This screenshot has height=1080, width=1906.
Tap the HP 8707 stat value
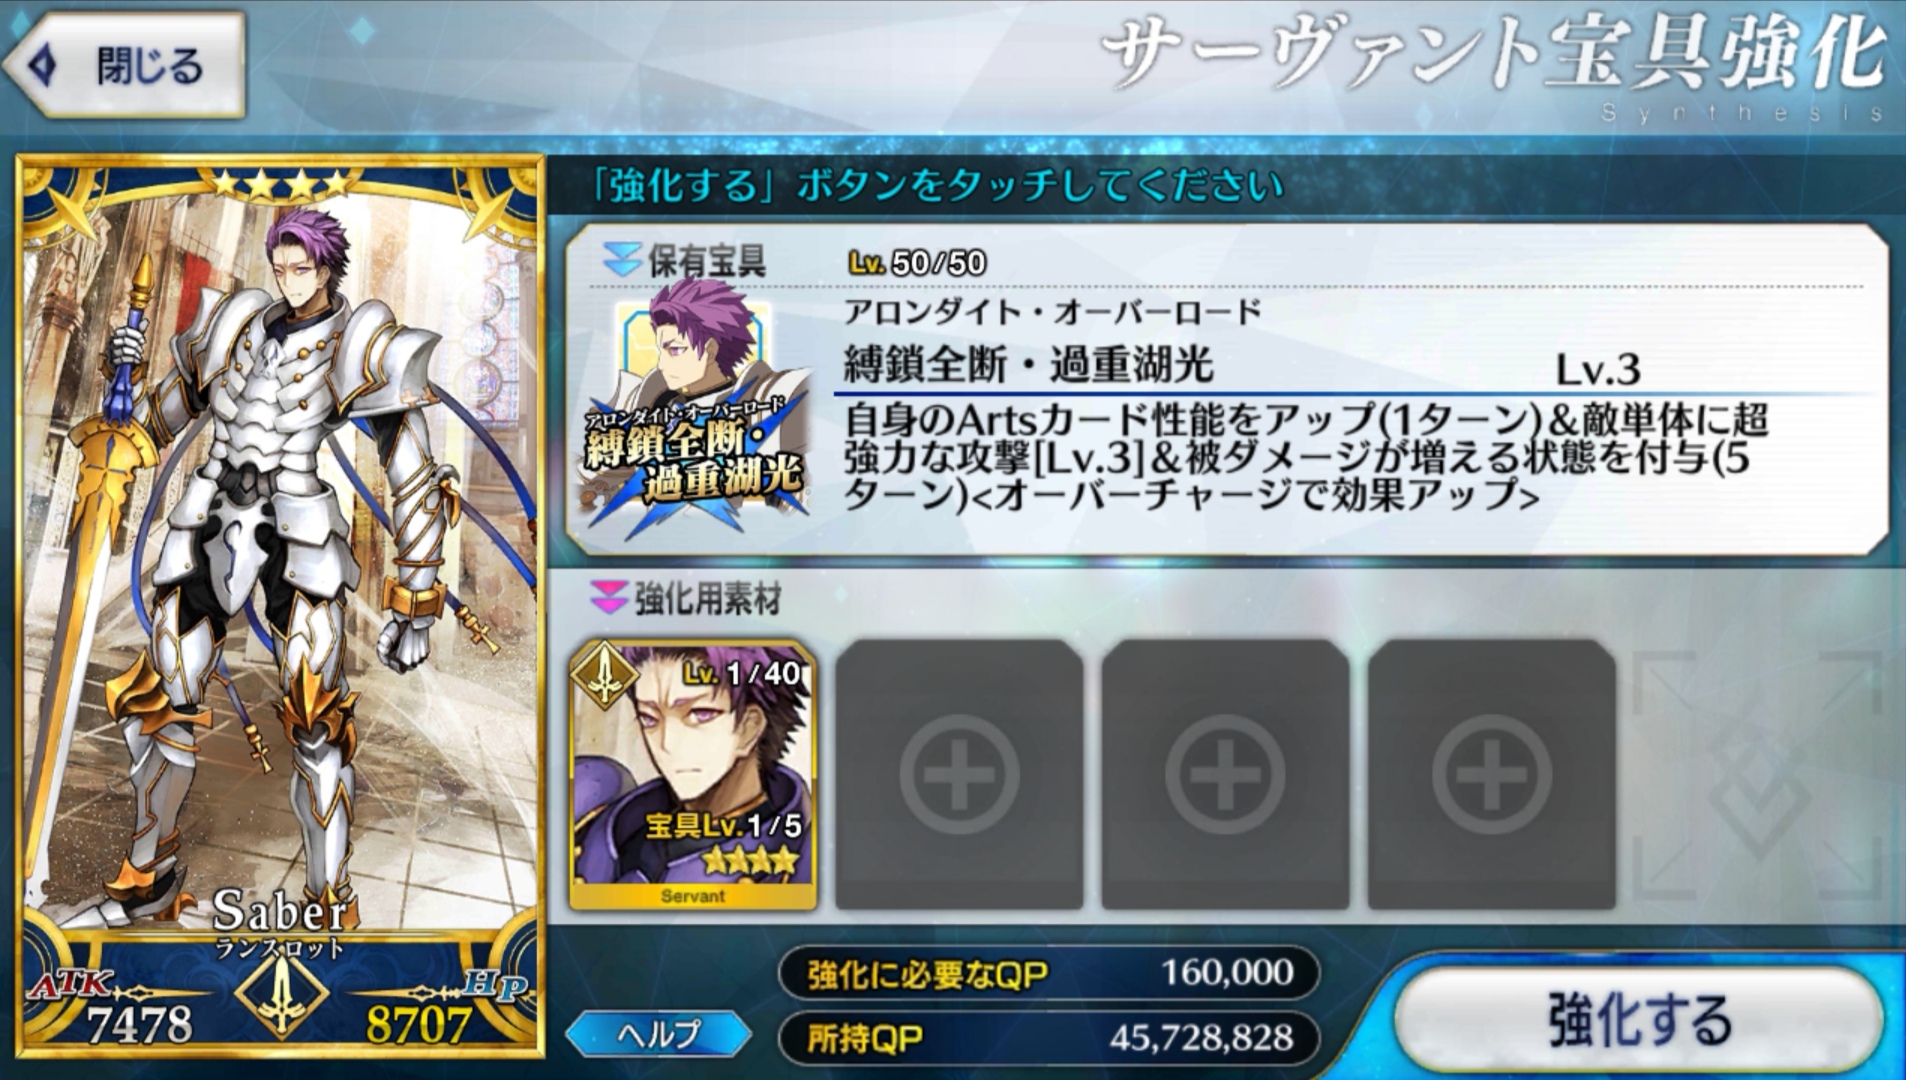click(418, 1024)
